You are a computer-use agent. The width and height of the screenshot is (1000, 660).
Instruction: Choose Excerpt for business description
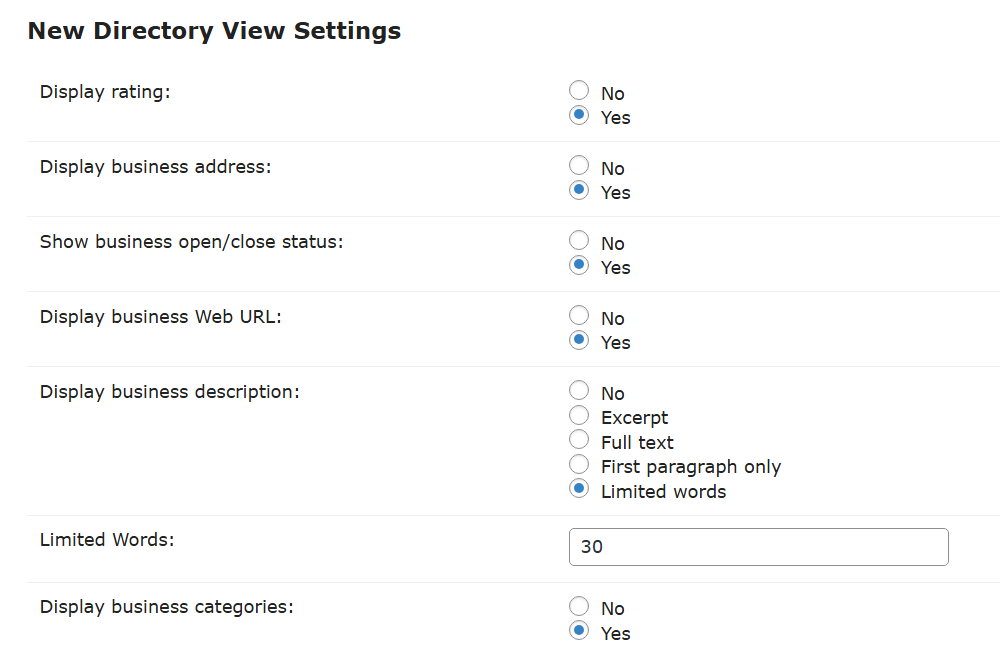click(579, 415)
